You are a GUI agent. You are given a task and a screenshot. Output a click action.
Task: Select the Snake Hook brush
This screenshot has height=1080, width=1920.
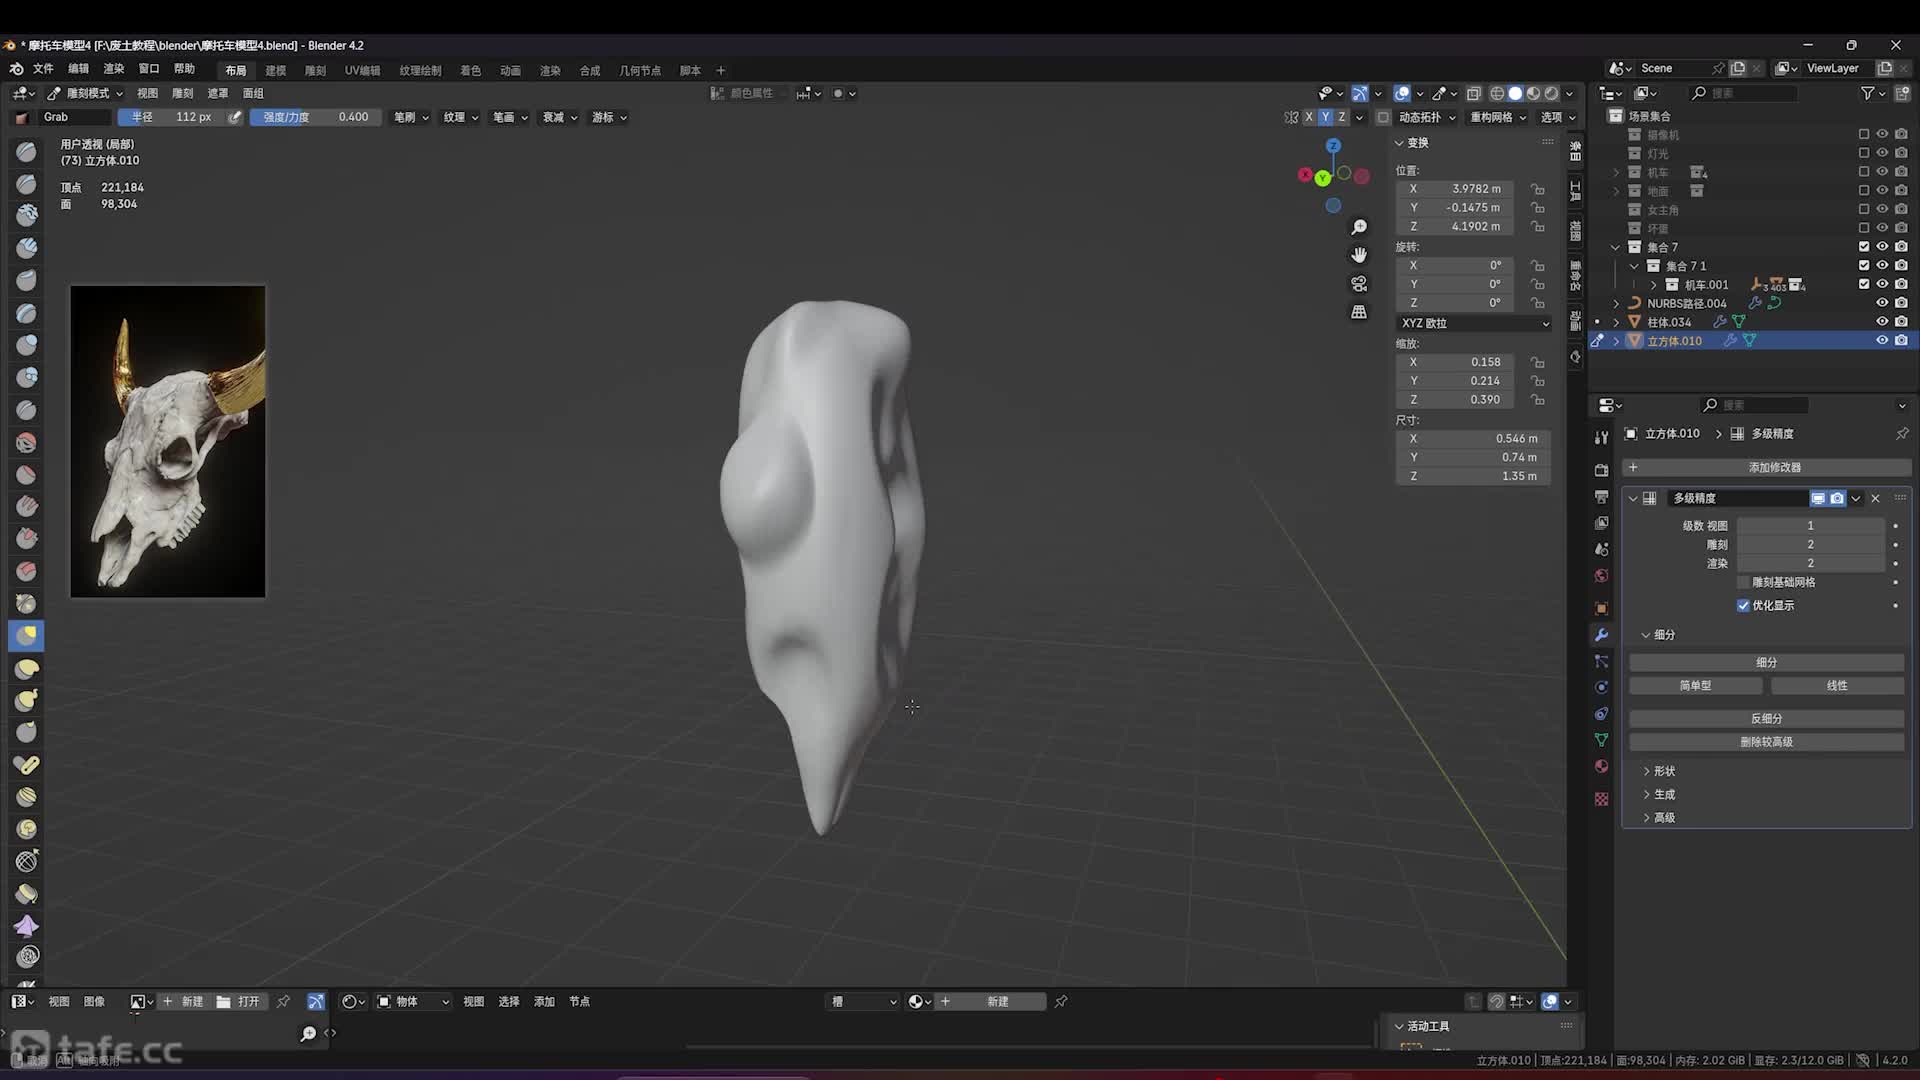point(27,700)
